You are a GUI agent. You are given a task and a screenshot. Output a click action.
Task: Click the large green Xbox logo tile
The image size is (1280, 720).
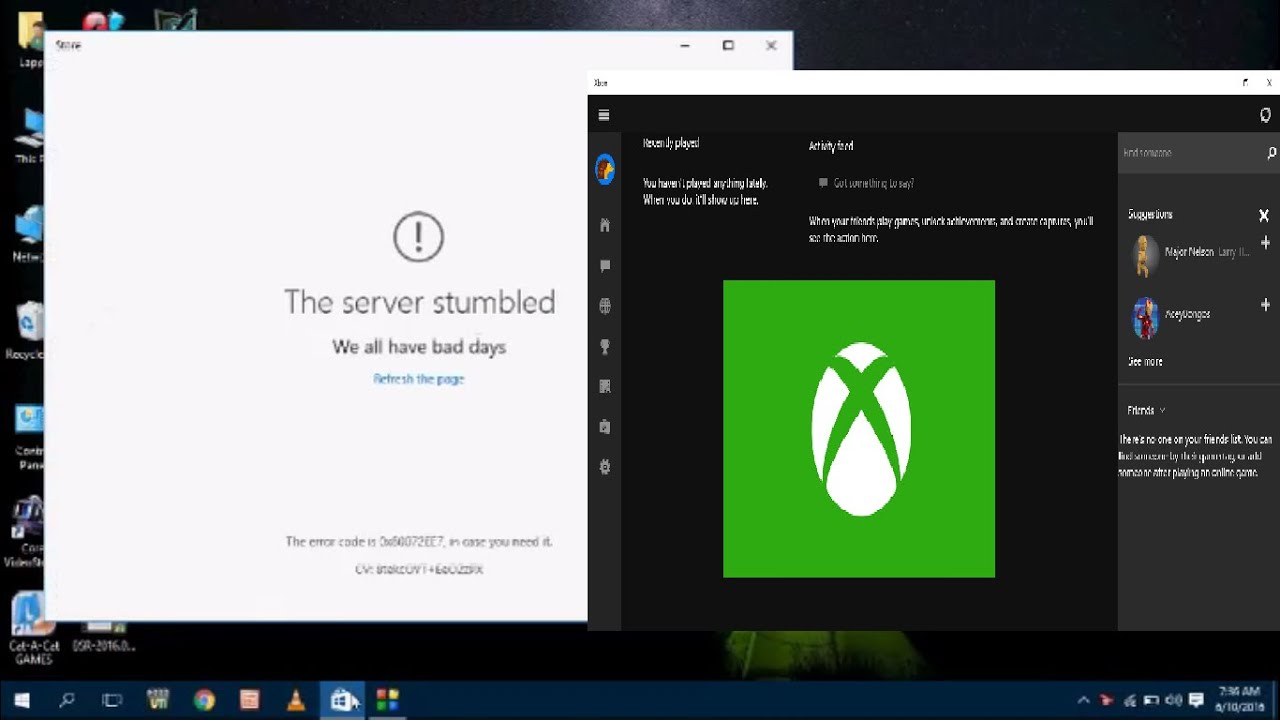tap(859, 429)
